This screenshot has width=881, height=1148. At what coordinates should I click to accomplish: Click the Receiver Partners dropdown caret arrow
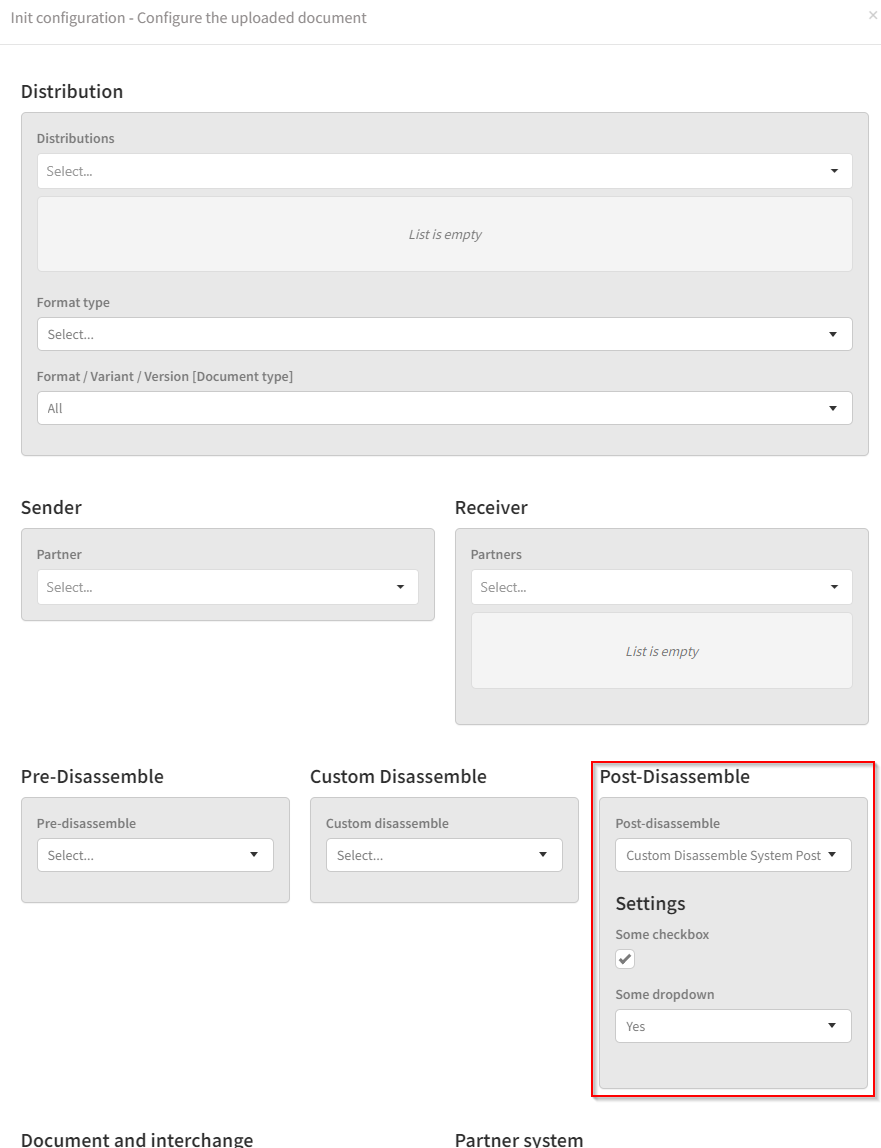pyautogui.click(x=834, y=587)
